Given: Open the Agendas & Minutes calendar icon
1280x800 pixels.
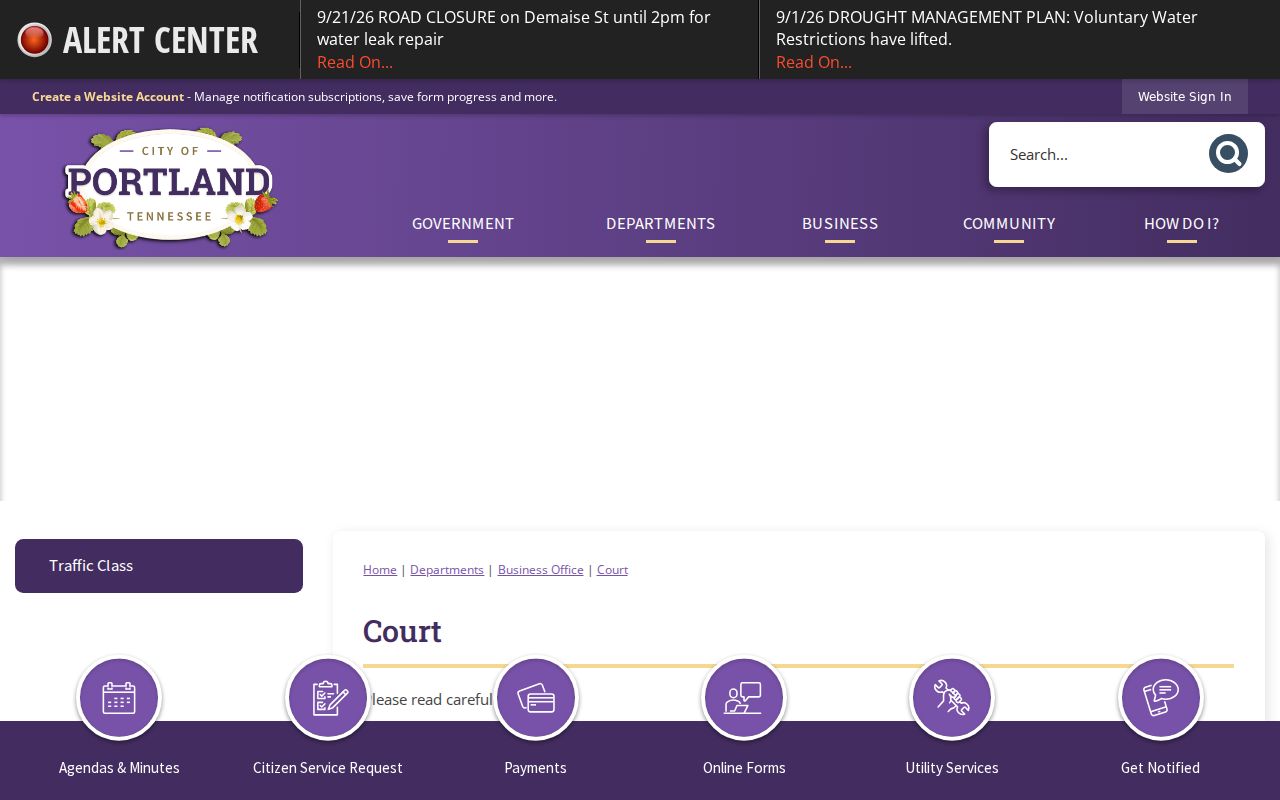Looking at the screenshot, I should 119,697.
